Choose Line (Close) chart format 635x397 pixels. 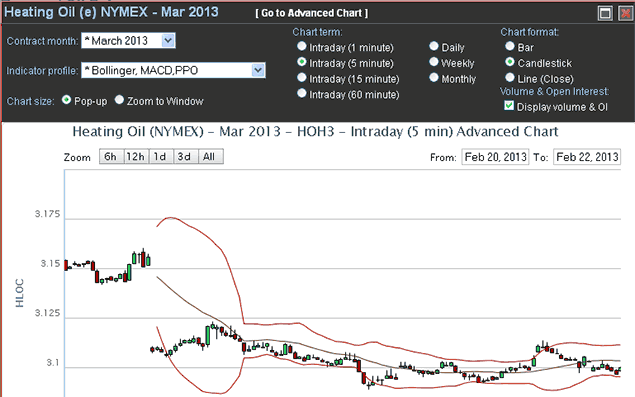[x=510, y=77]
